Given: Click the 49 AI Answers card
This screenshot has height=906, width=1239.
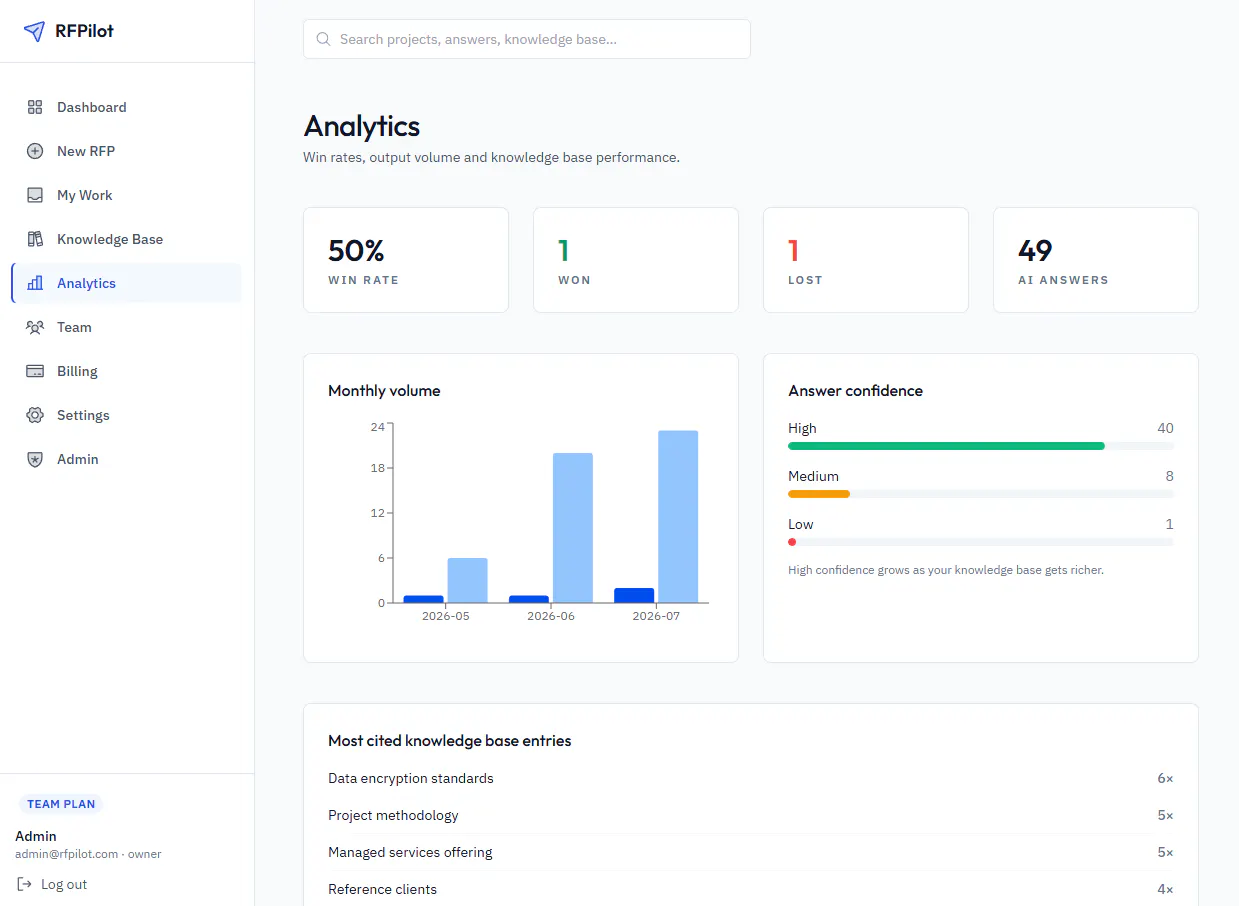Looking at the screenshot, I should pyautogui.click(x=1096, y=260).
